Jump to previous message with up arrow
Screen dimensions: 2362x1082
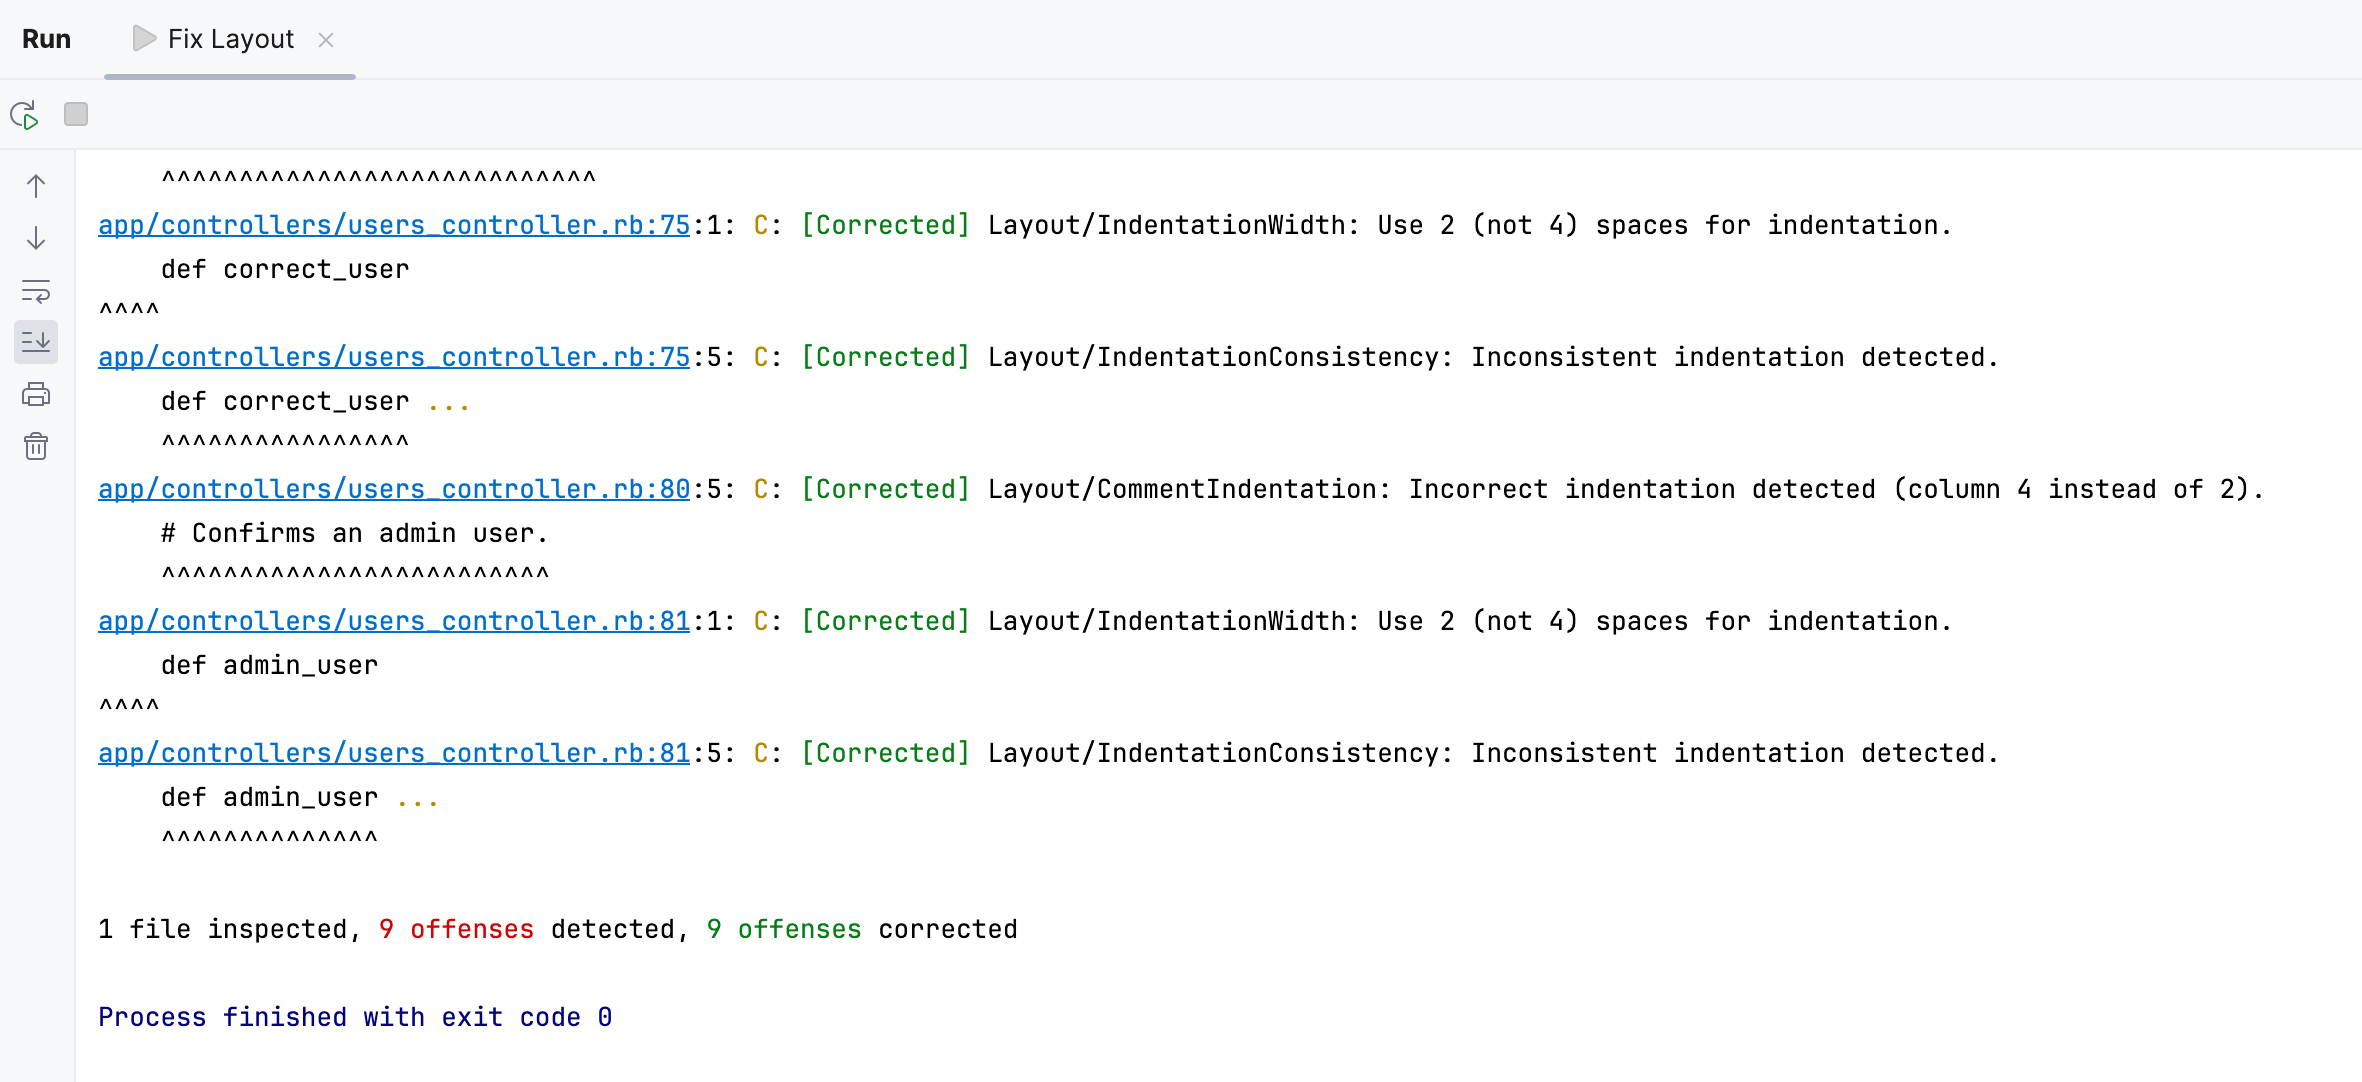click(36, 186)
